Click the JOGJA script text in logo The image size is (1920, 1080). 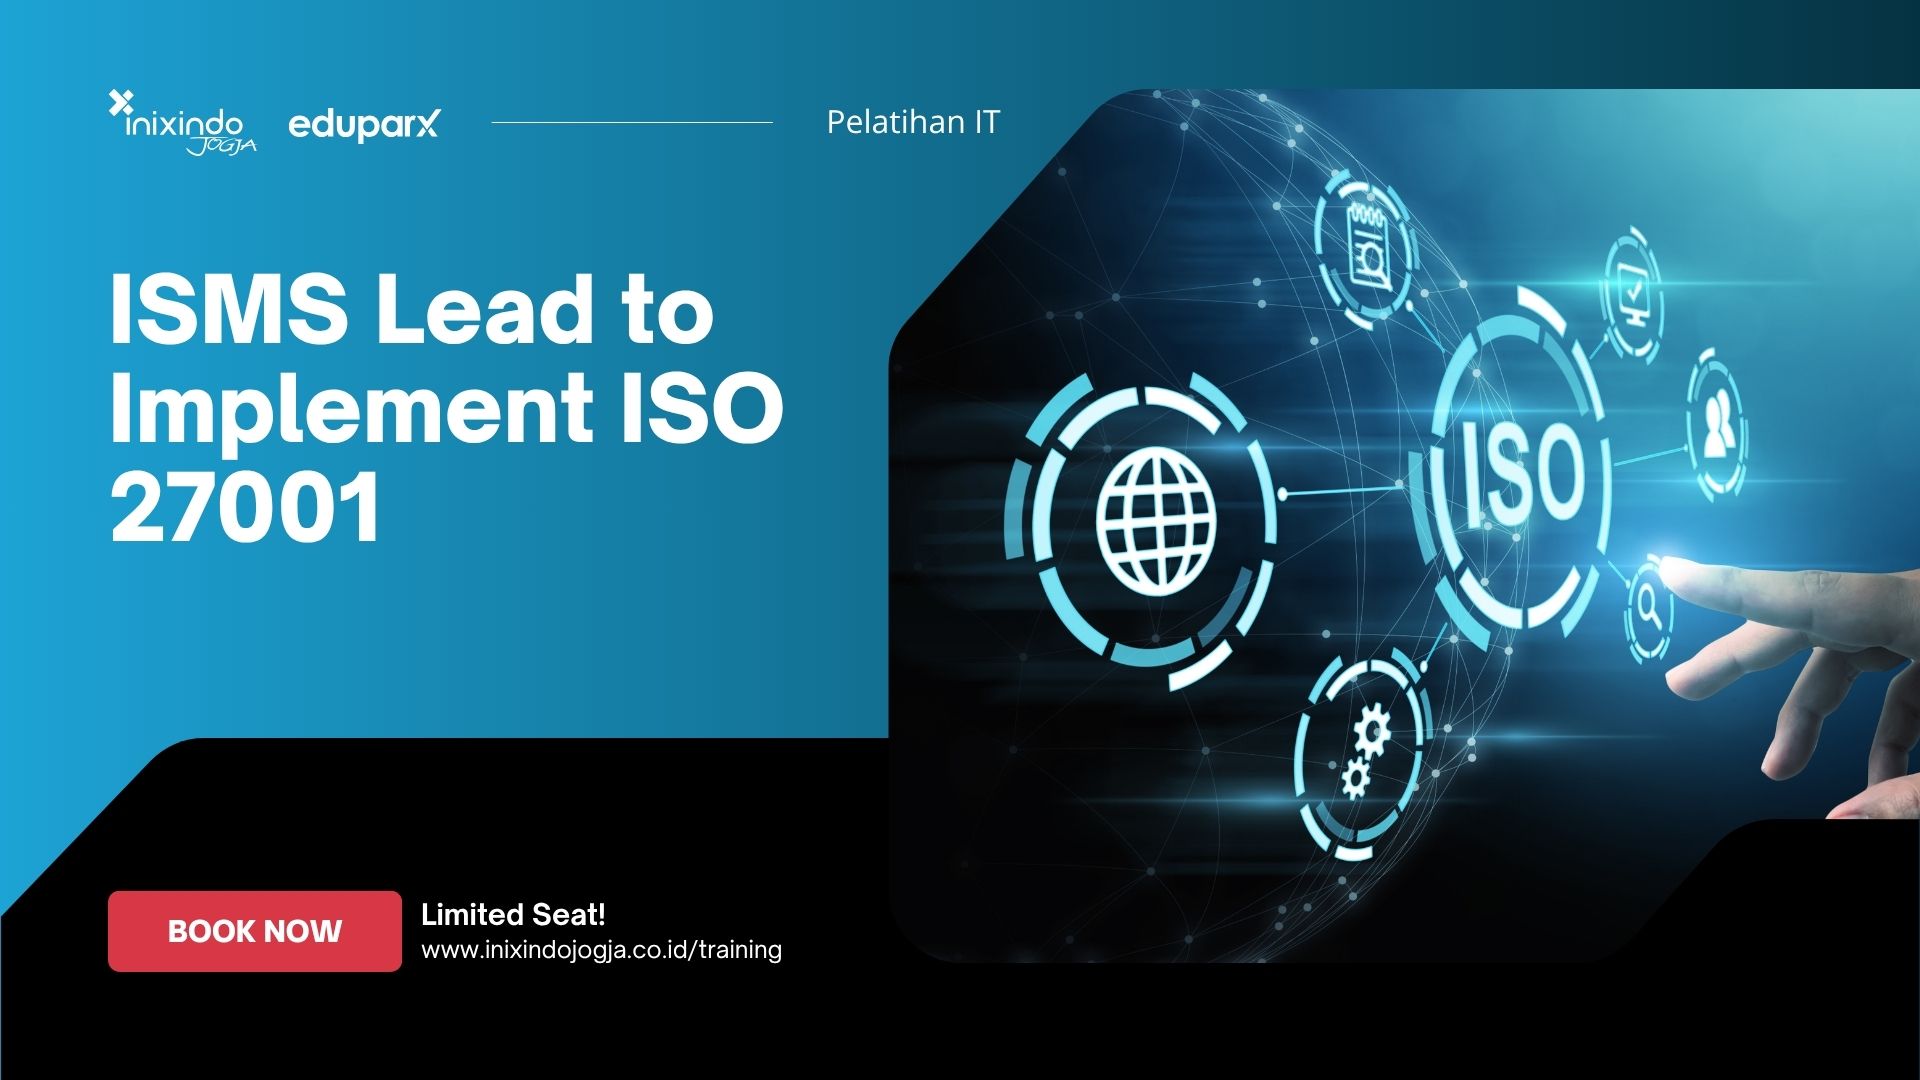pos(221,146)
